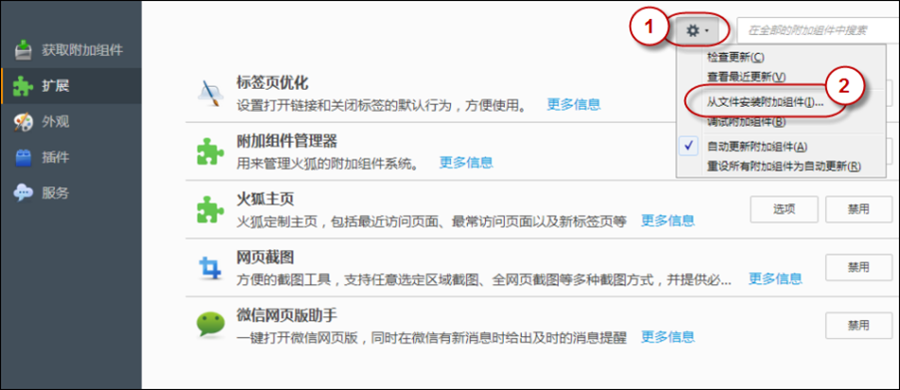Click the 标签页优化 extension icon
This screenshot has width=900, height=390.
point(210,93)
